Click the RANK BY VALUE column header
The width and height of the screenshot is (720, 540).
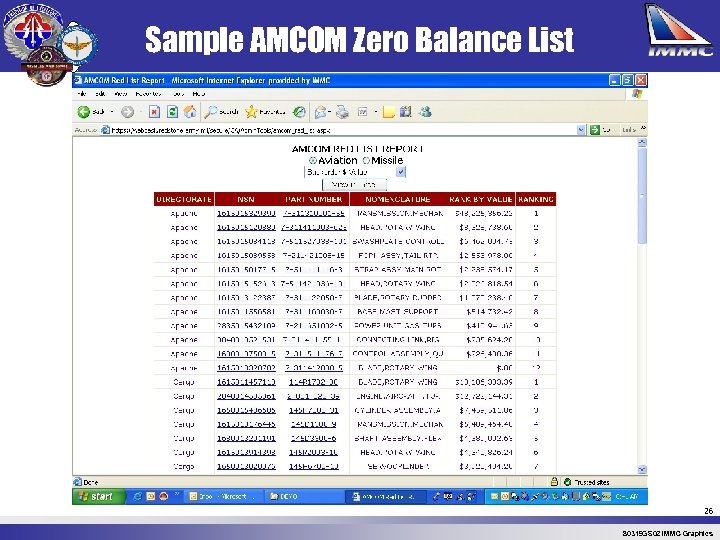pyautogui.click(x=480, y=199)
